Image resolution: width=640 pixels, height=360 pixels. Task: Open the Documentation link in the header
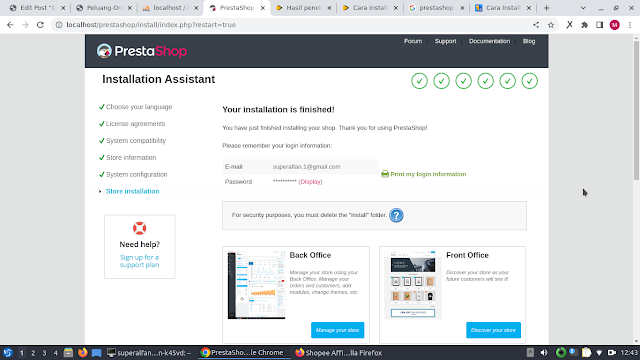[489, 41]
